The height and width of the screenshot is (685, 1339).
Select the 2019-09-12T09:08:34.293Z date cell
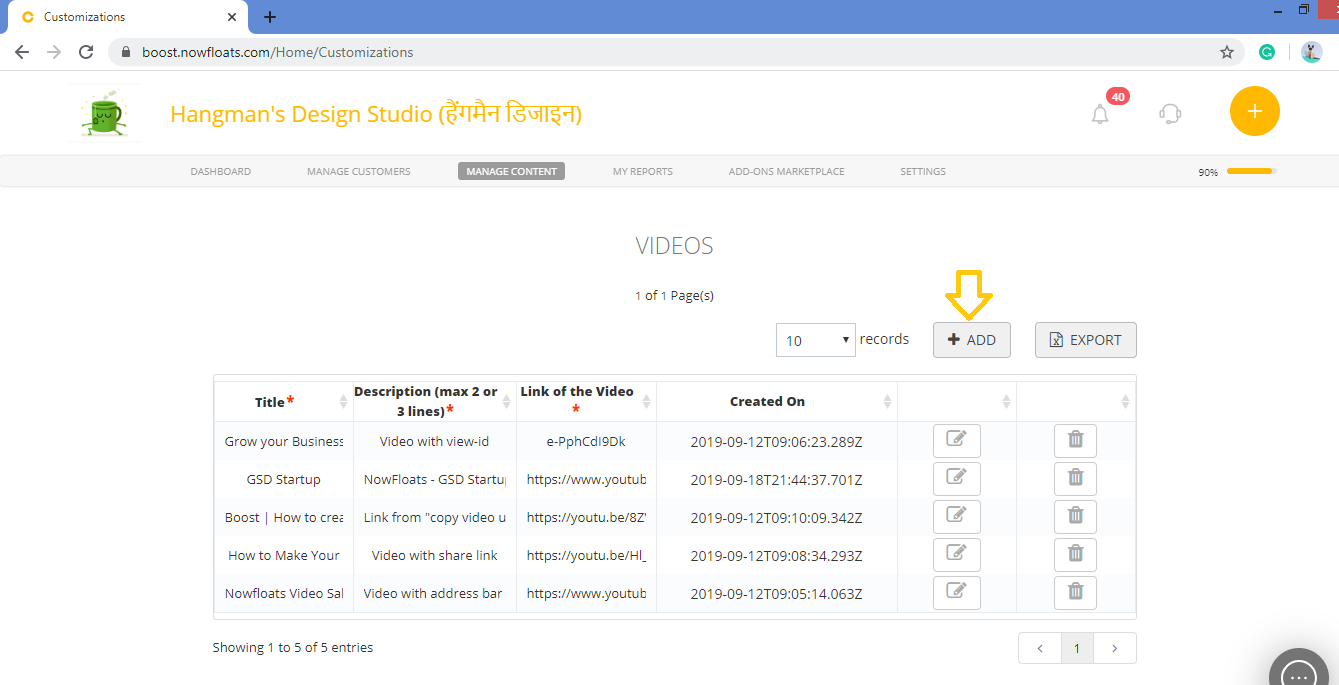(x=777, y=555)
